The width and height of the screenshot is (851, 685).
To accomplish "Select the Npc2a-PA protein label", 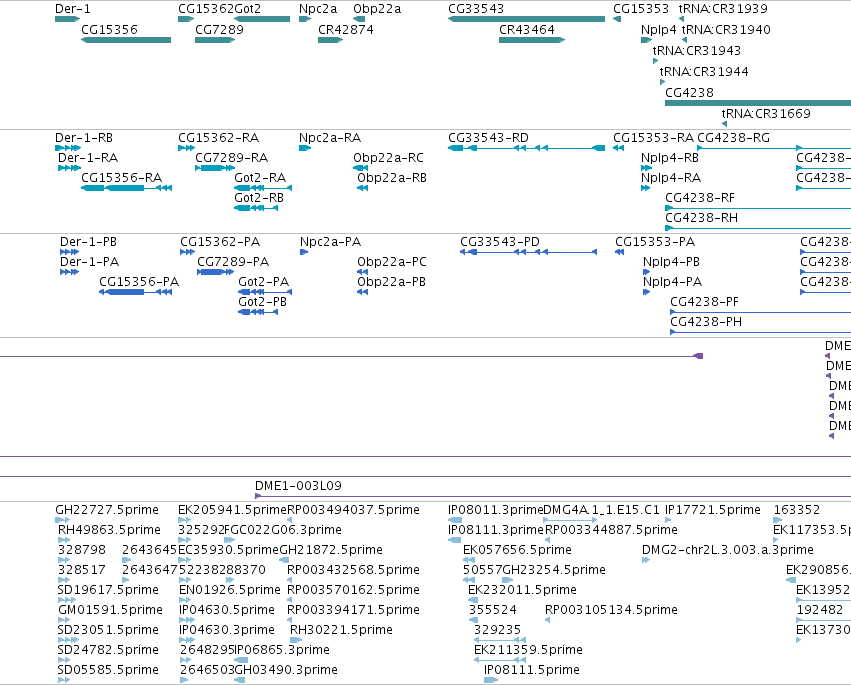I will tap(331, 242).
